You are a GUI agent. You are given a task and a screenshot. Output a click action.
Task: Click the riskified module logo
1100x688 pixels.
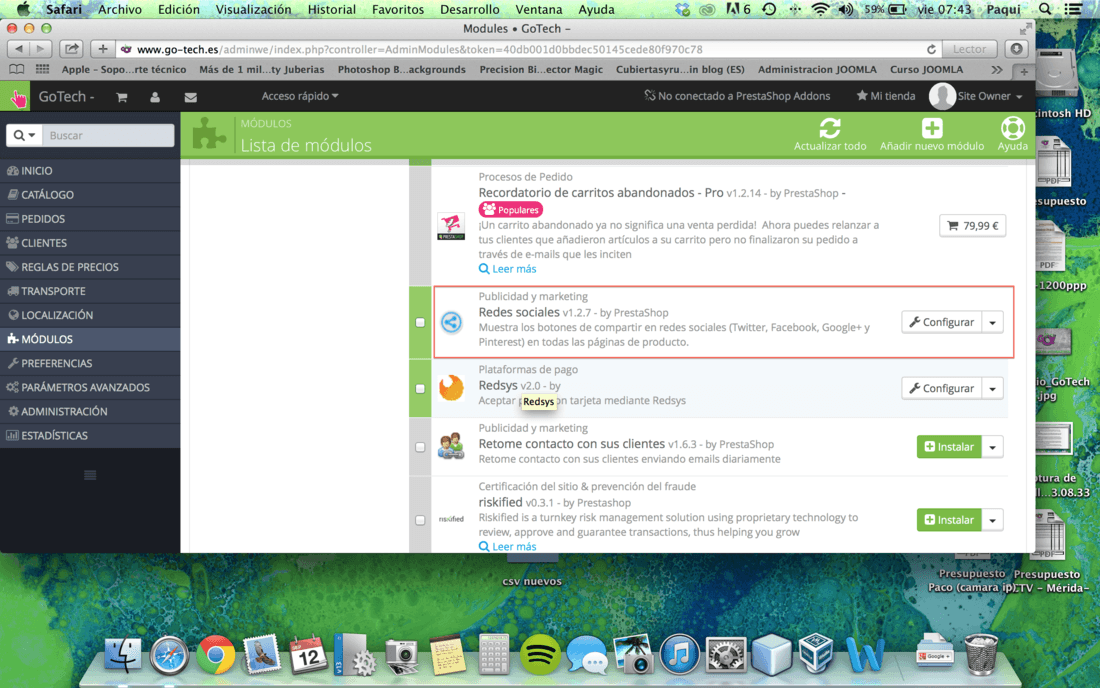point(451,519)
